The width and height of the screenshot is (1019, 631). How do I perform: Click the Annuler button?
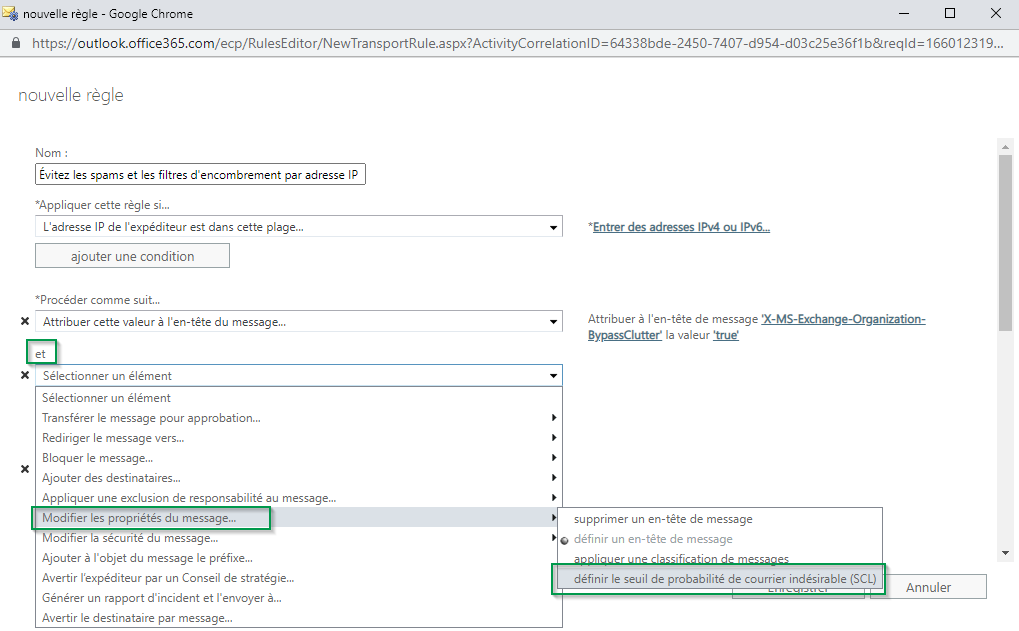click(928, 587)
